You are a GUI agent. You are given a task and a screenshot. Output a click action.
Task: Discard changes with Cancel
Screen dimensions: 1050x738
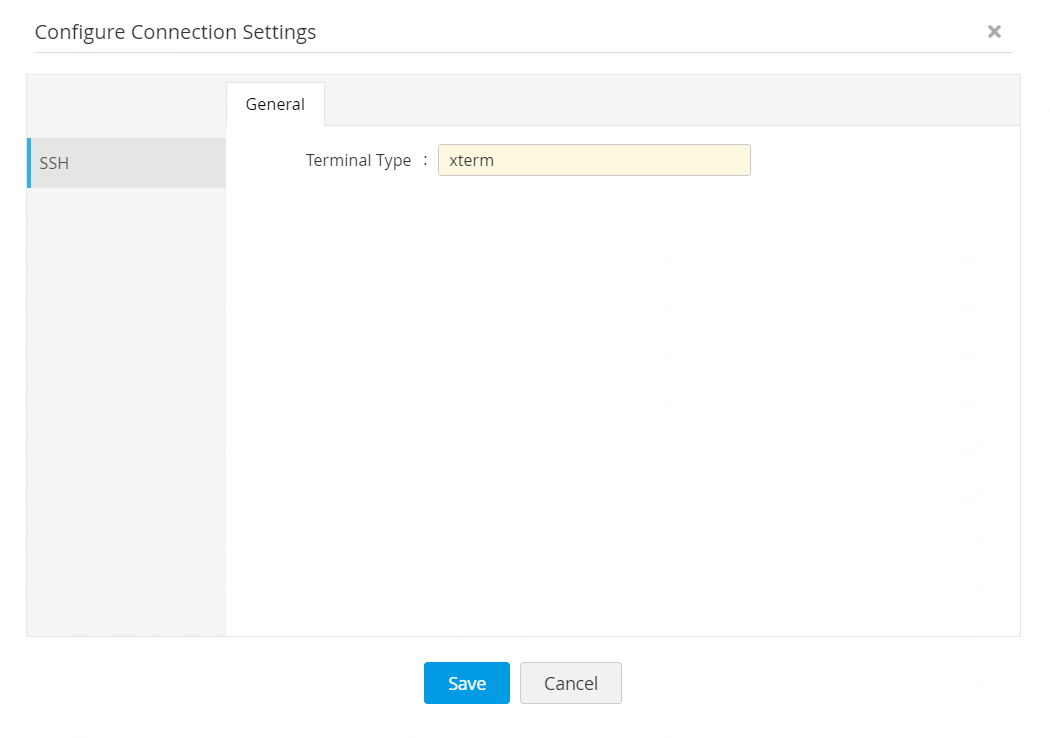pyautogui.click(x=570, y=683)
